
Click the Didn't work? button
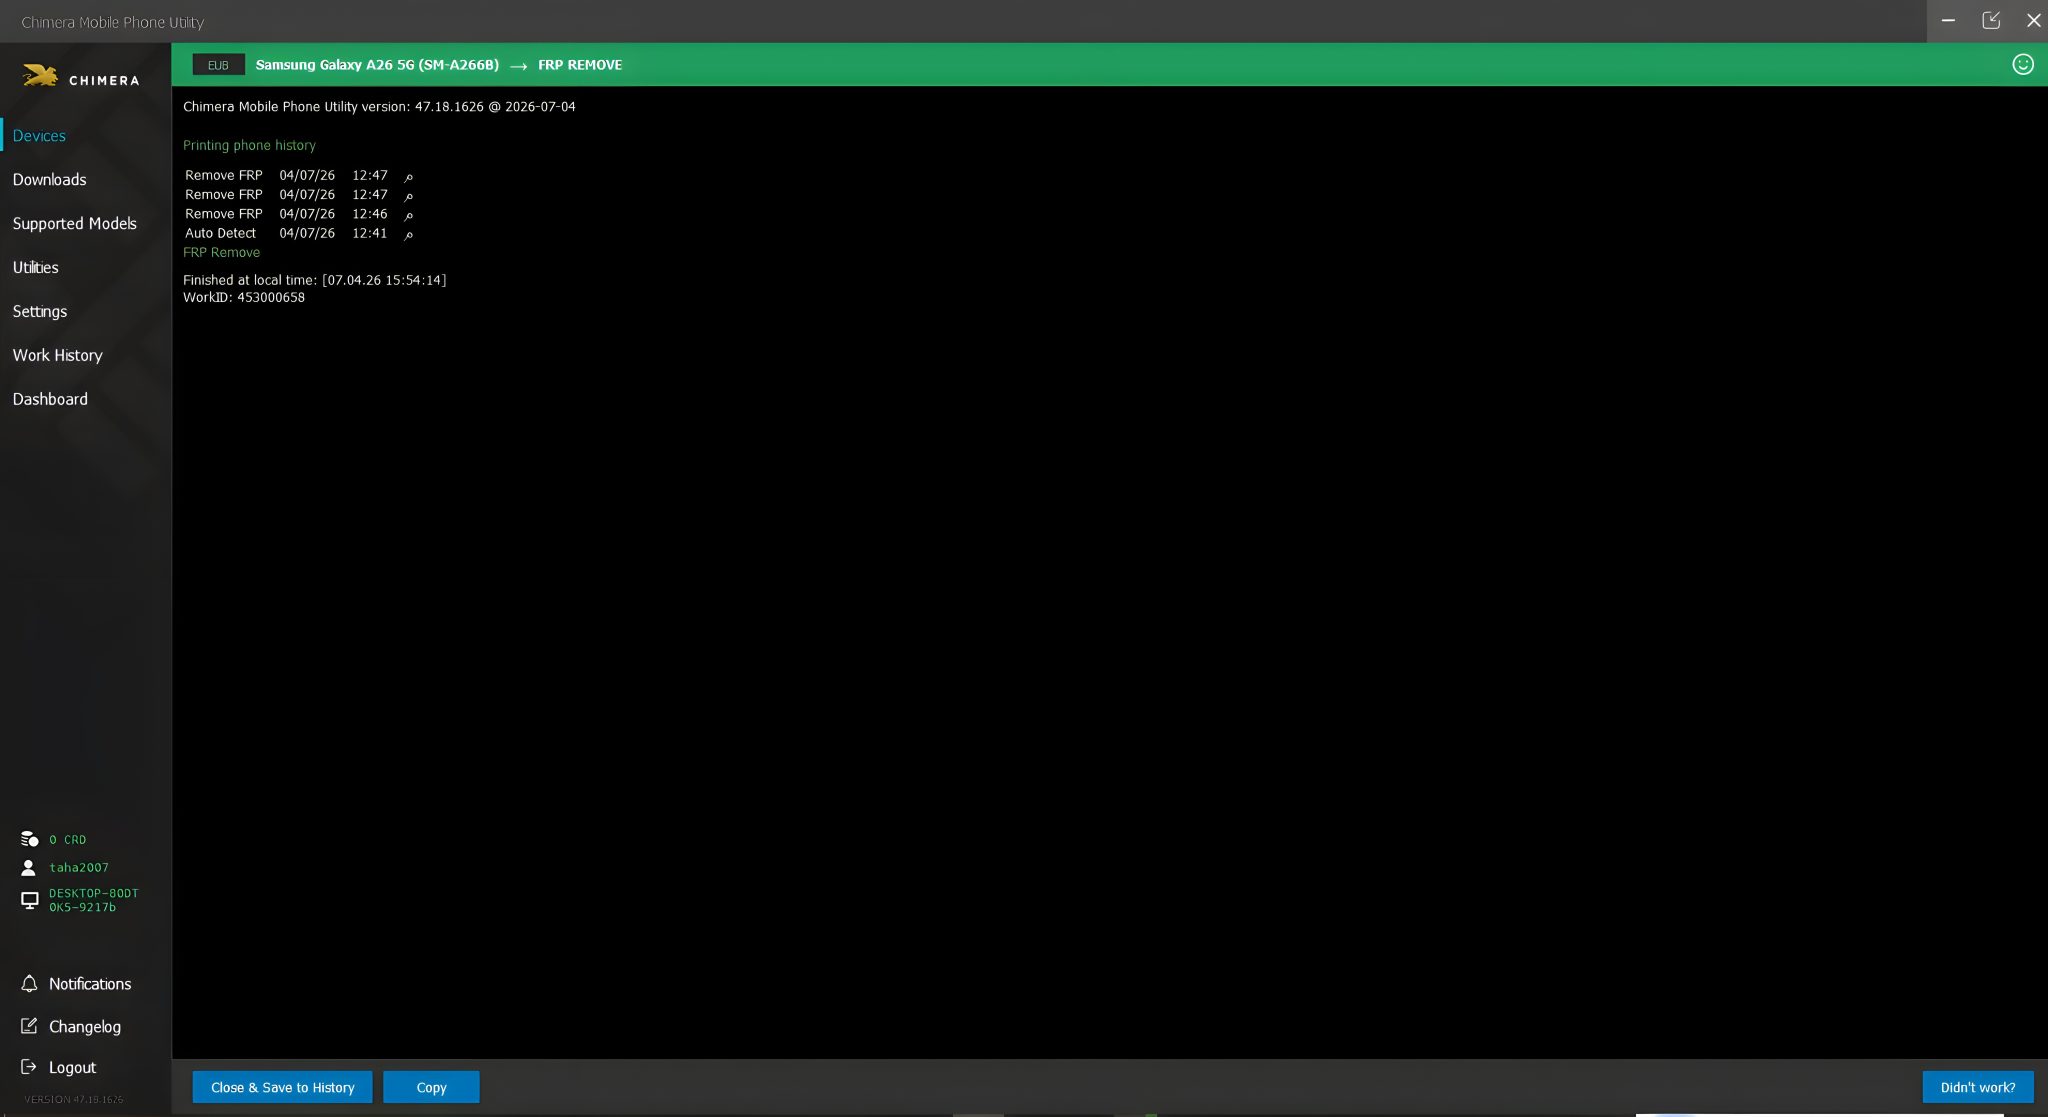(x=1977, y=1087)
